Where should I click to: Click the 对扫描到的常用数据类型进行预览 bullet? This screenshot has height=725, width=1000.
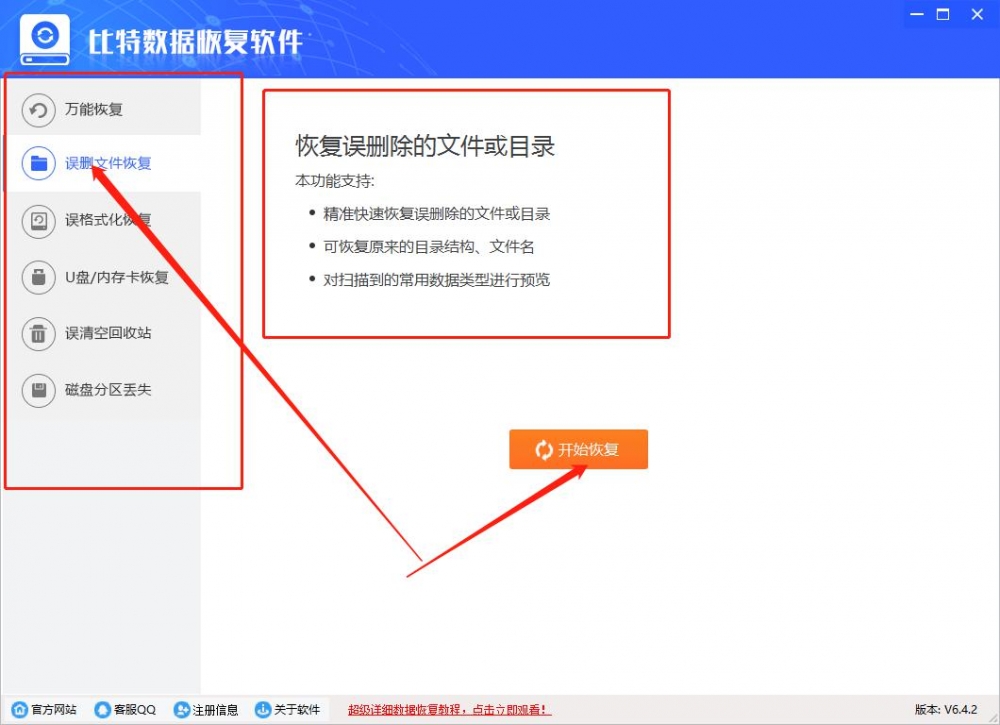(436, 280)
